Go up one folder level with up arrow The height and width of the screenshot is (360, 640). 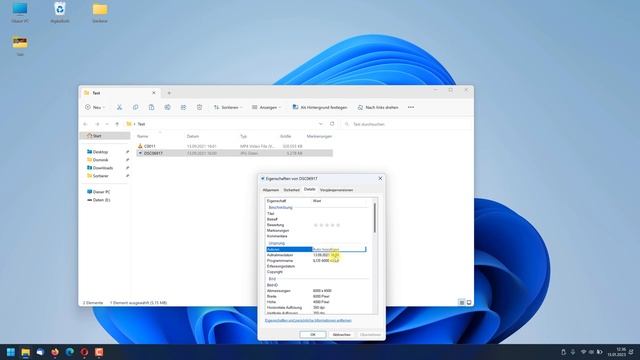tap(117, 124)
